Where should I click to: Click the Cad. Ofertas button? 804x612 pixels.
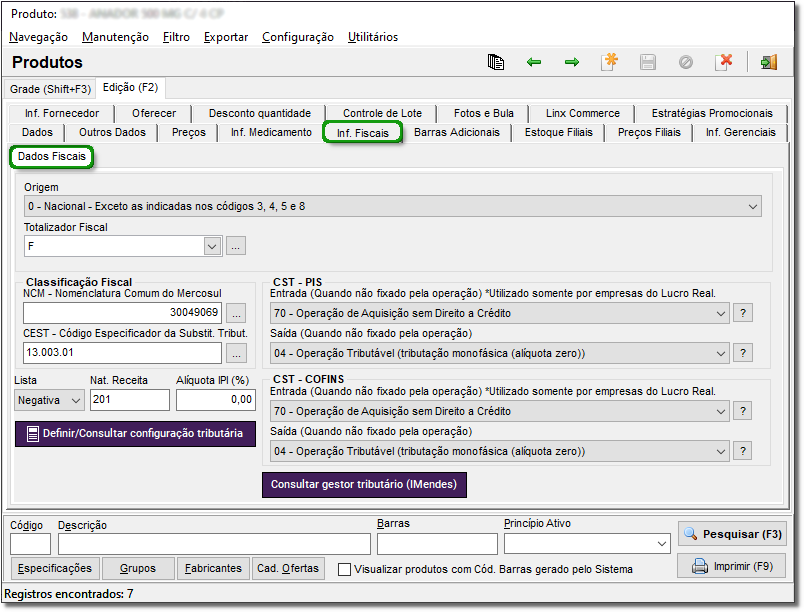[288, 568]
